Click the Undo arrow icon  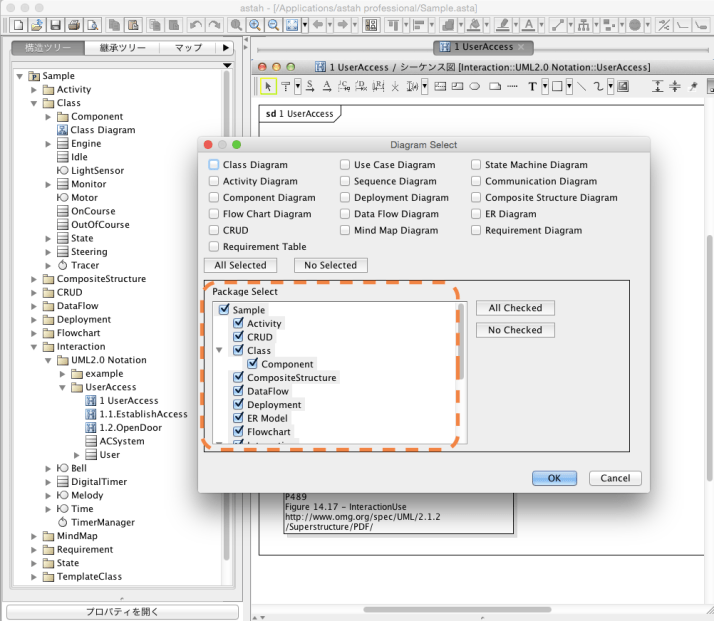click(195, 24)
